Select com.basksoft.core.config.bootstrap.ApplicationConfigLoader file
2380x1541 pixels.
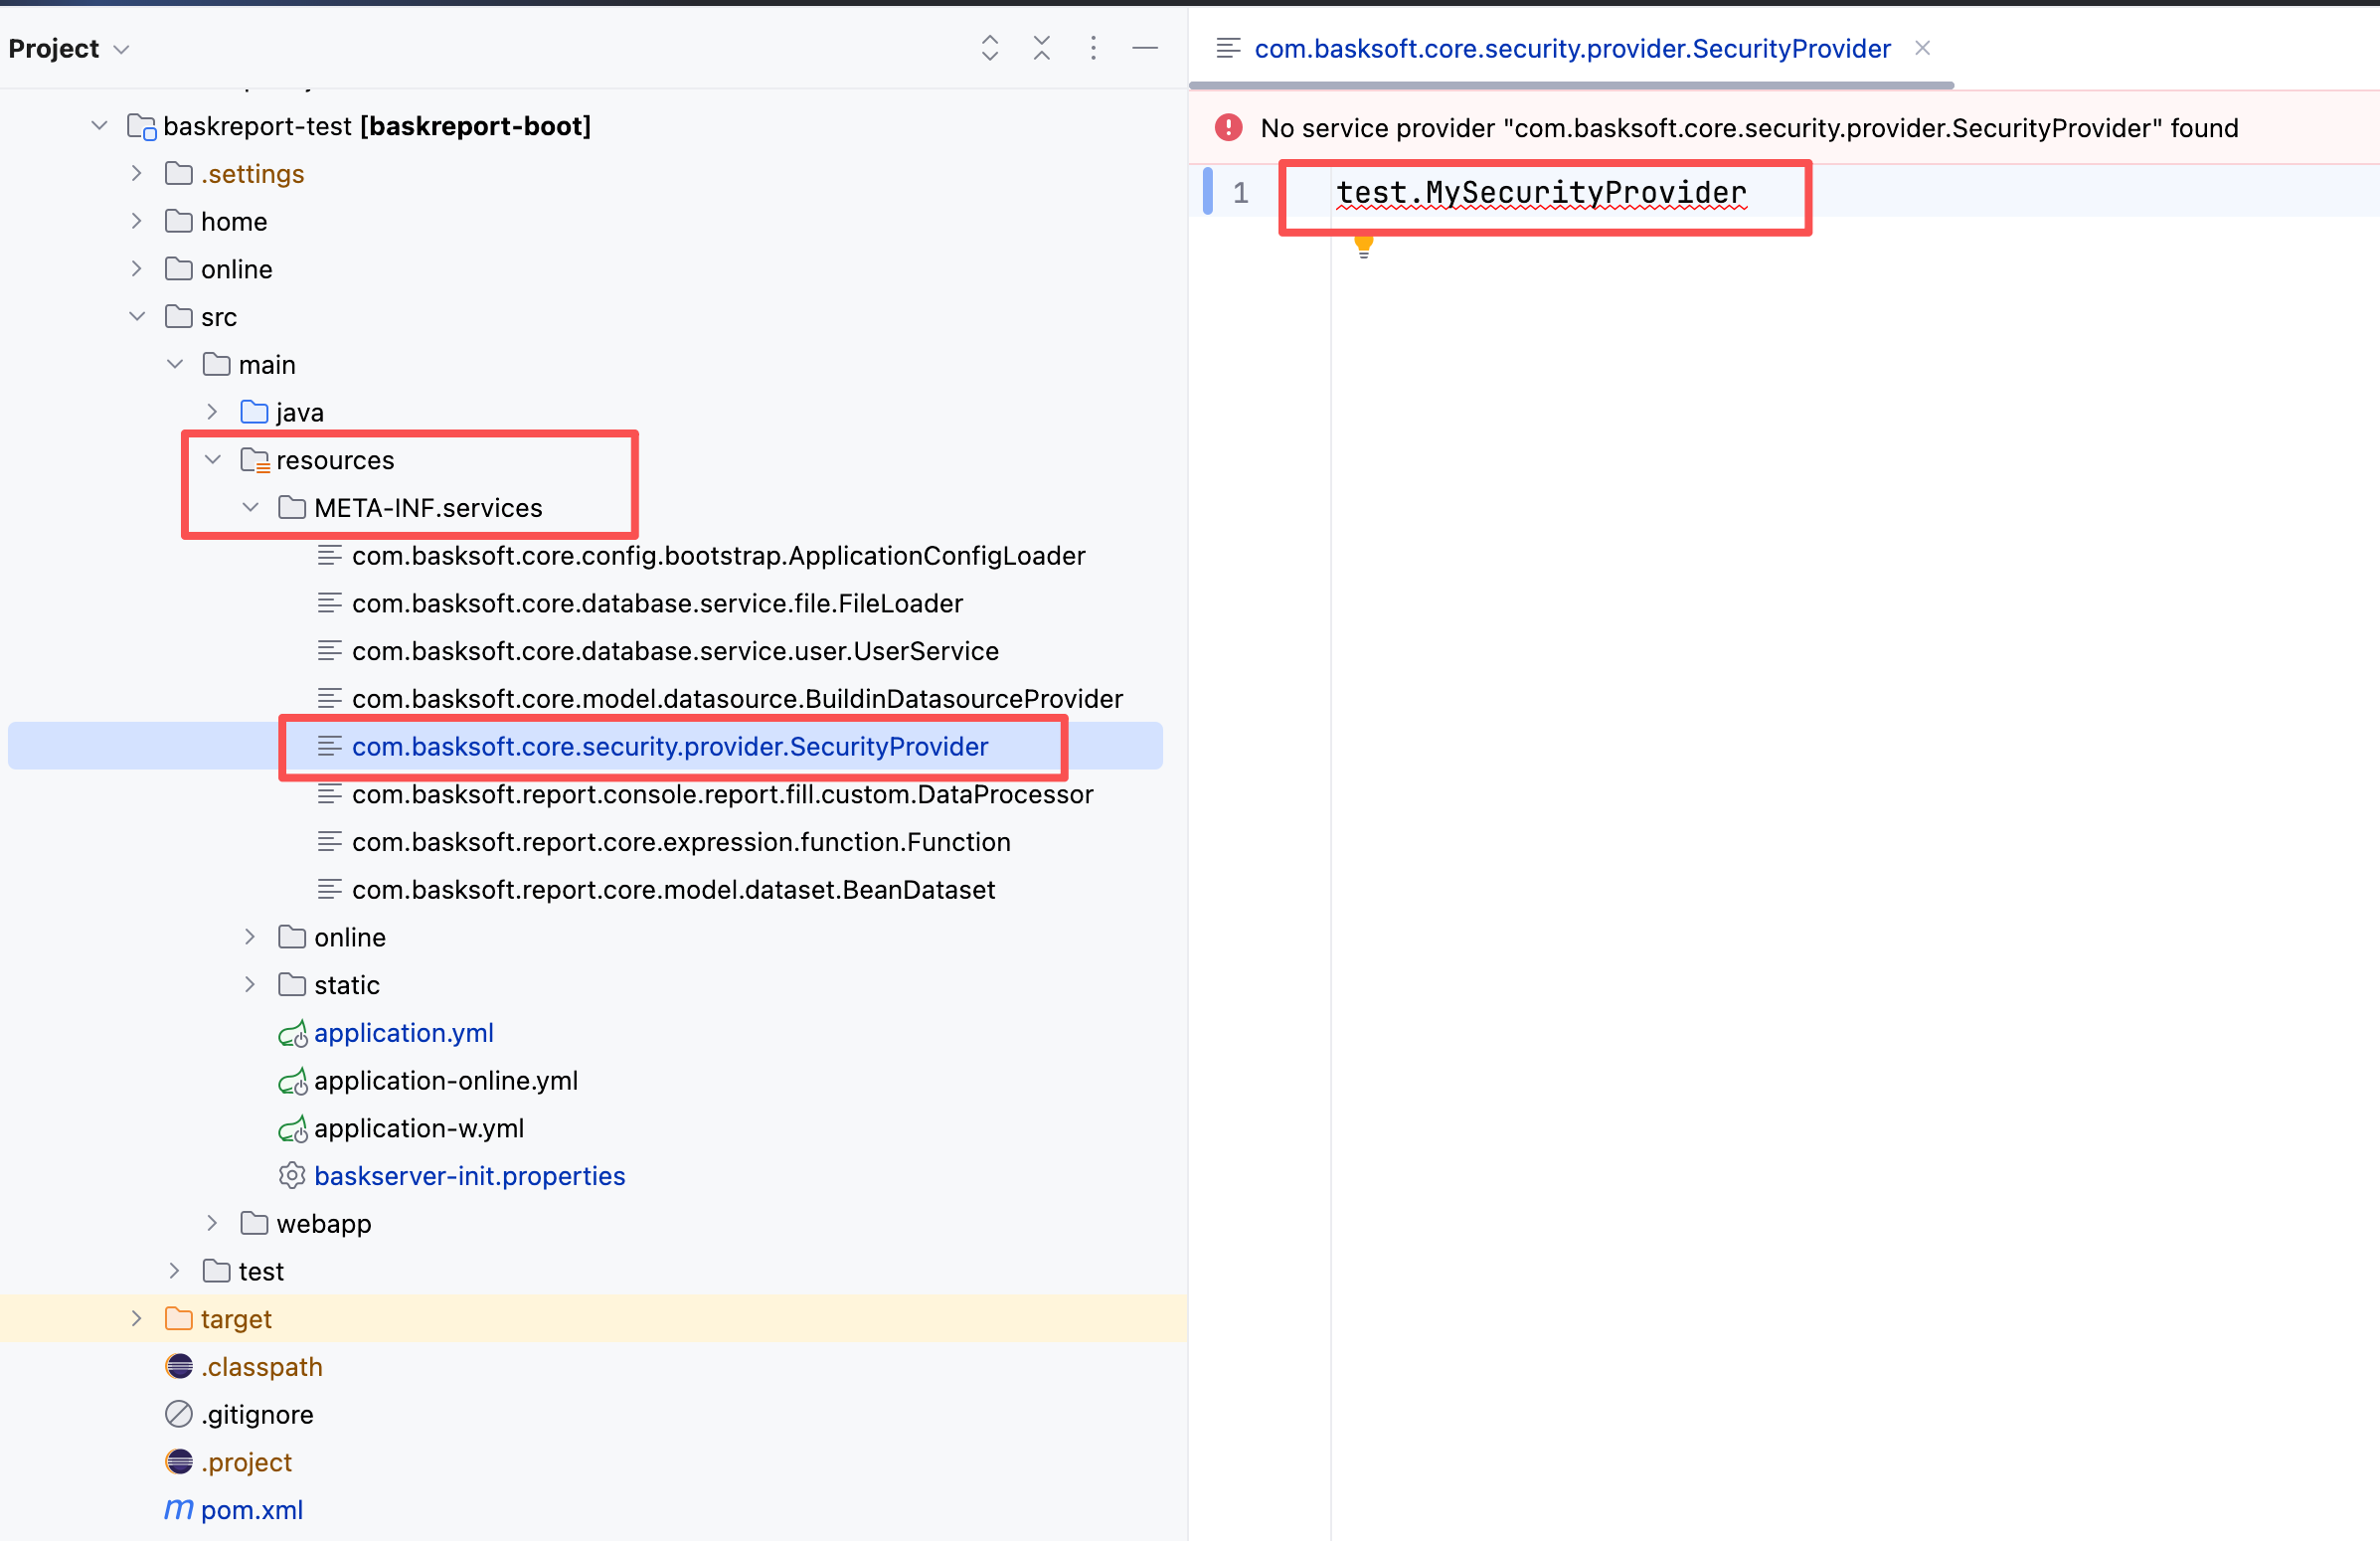tap(718, 556)
